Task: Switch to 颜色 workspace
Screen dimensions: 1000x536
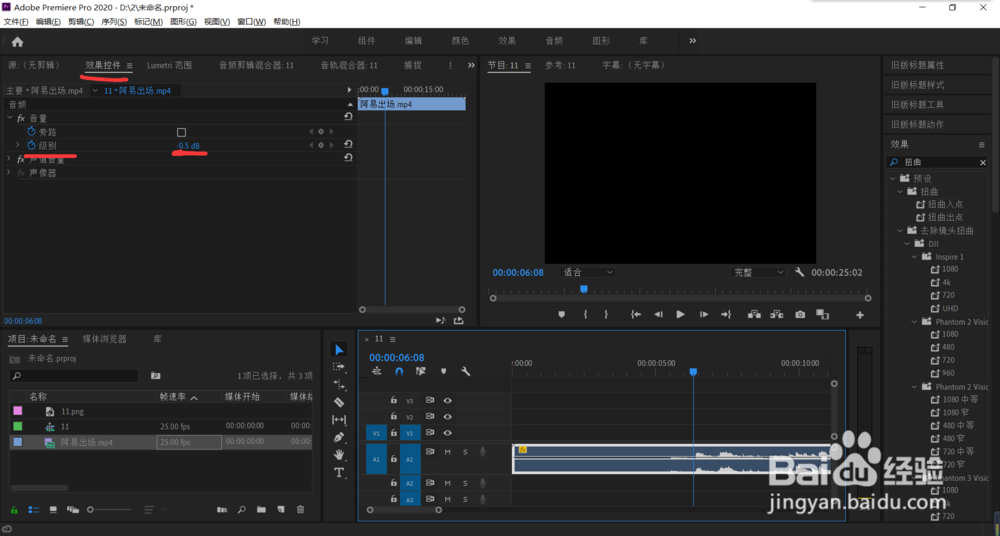Action: click(x=460, y=41)
